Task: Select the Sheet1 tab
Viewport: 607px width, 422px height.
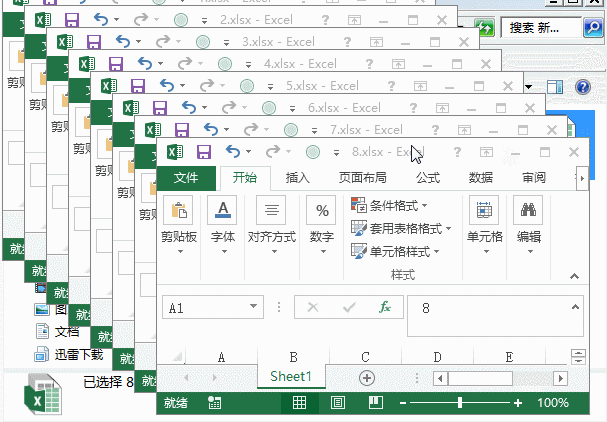Action: tap(291, 376)
